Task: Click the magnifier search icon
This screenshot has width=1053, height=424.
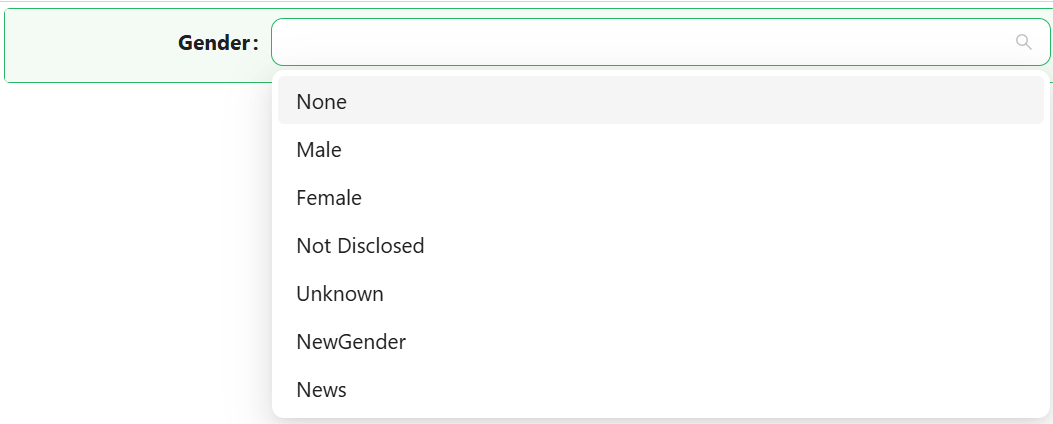Action: pyautogui.click(x=1023, y=42)
